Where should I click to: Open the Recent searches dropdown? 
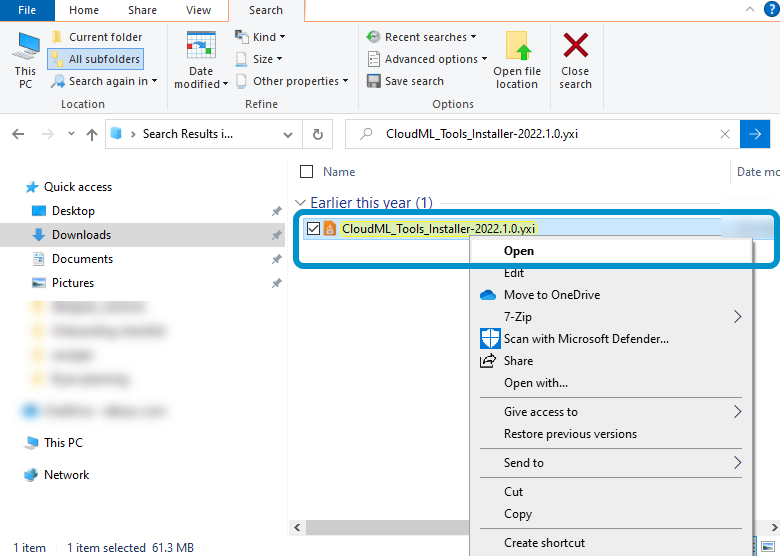421,37
